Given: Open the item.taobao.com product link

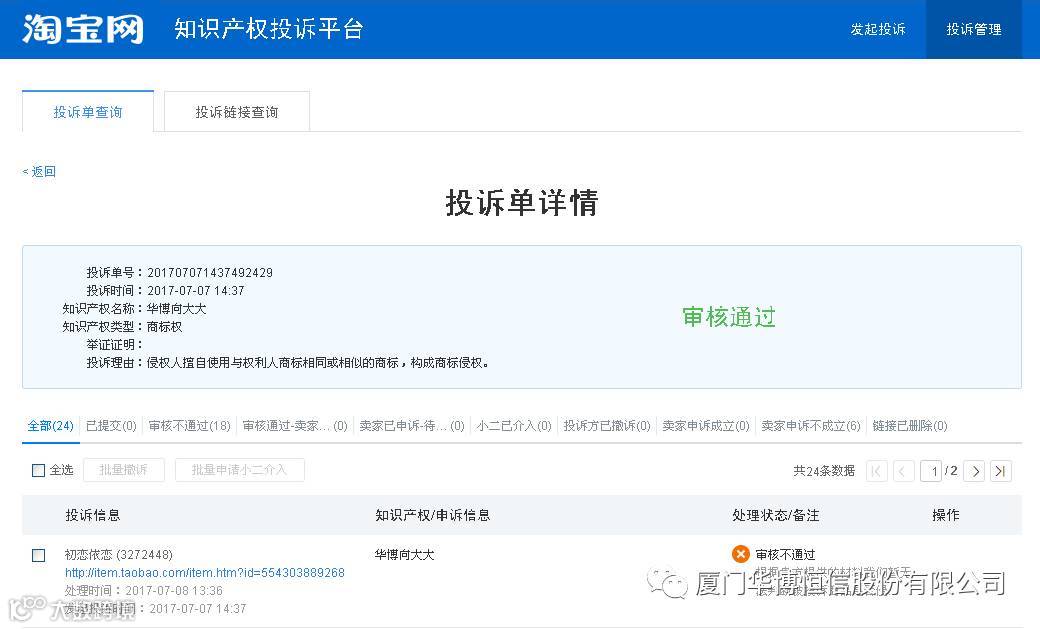Looking at the screenshot, I should (x=205, y=573).
